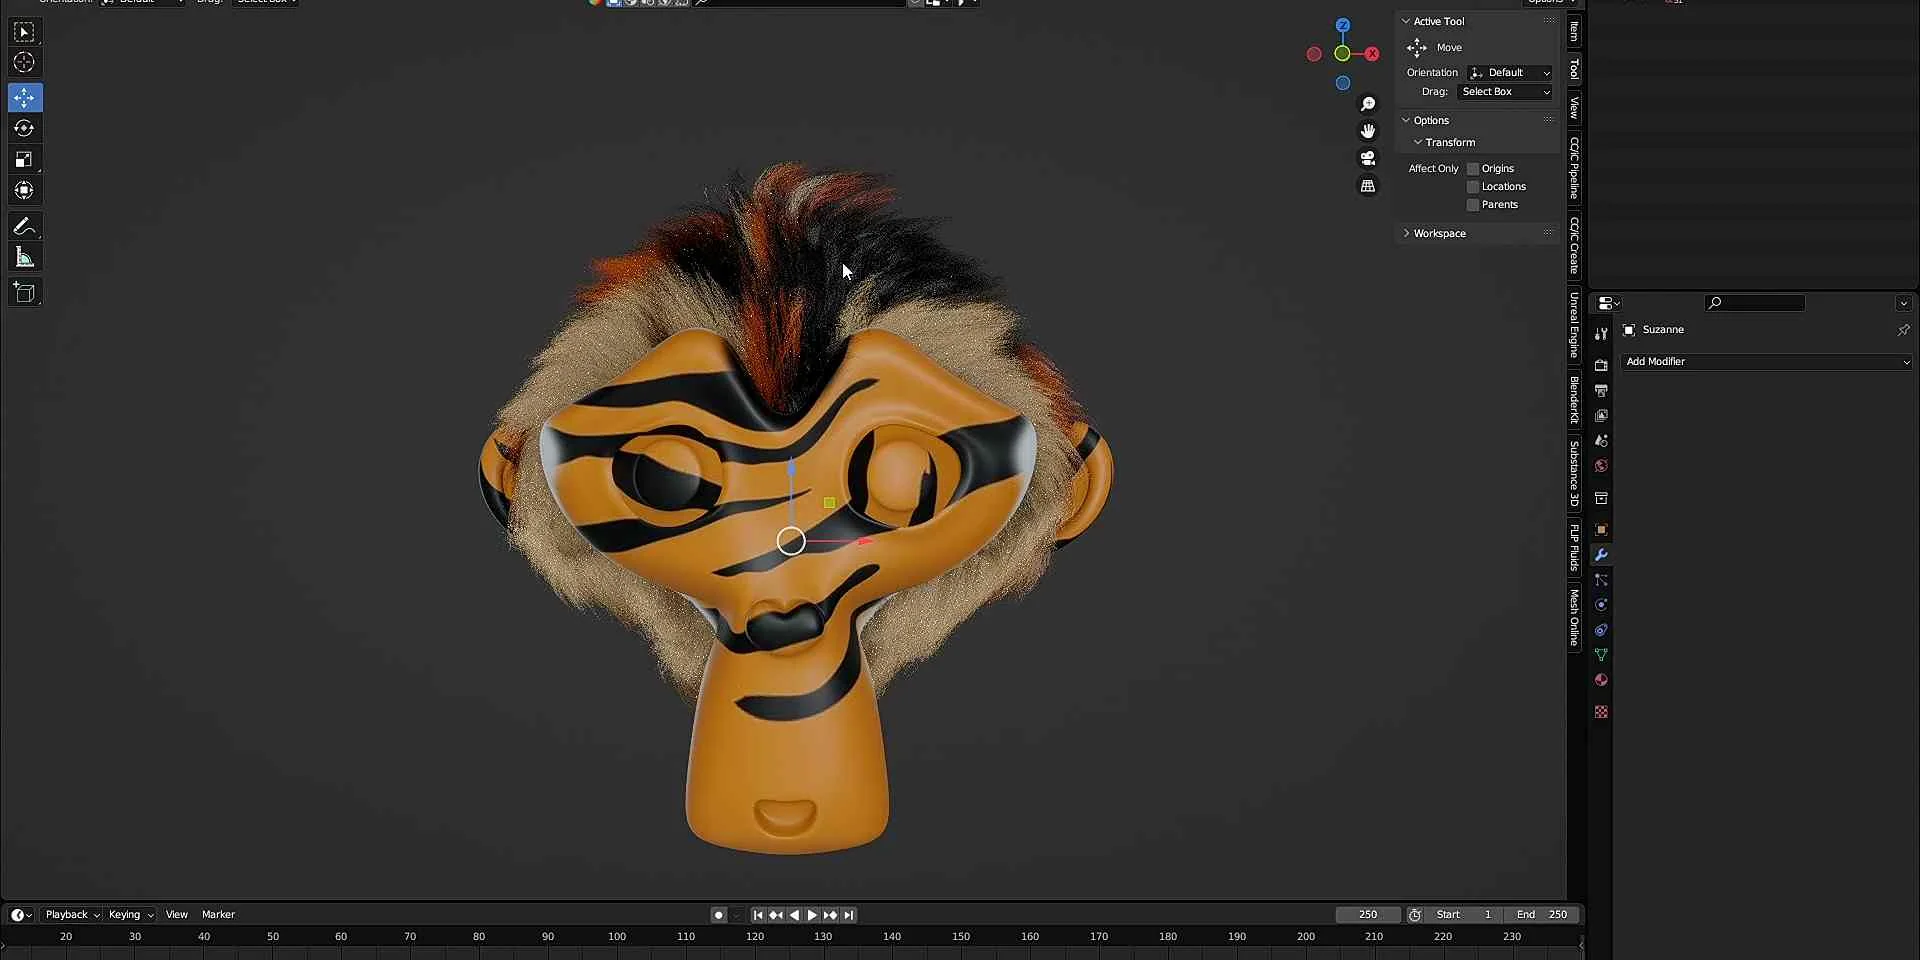This screenshot has width=1920, height=960.
Task: Select the Scale tool in toolbar
Action: (24, 159)
